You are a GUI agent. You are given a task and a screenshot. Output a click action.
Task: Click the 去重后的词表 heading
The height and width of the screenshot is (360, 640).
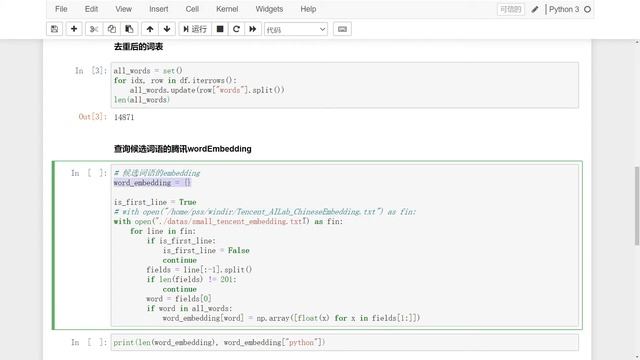click(138, 47)
